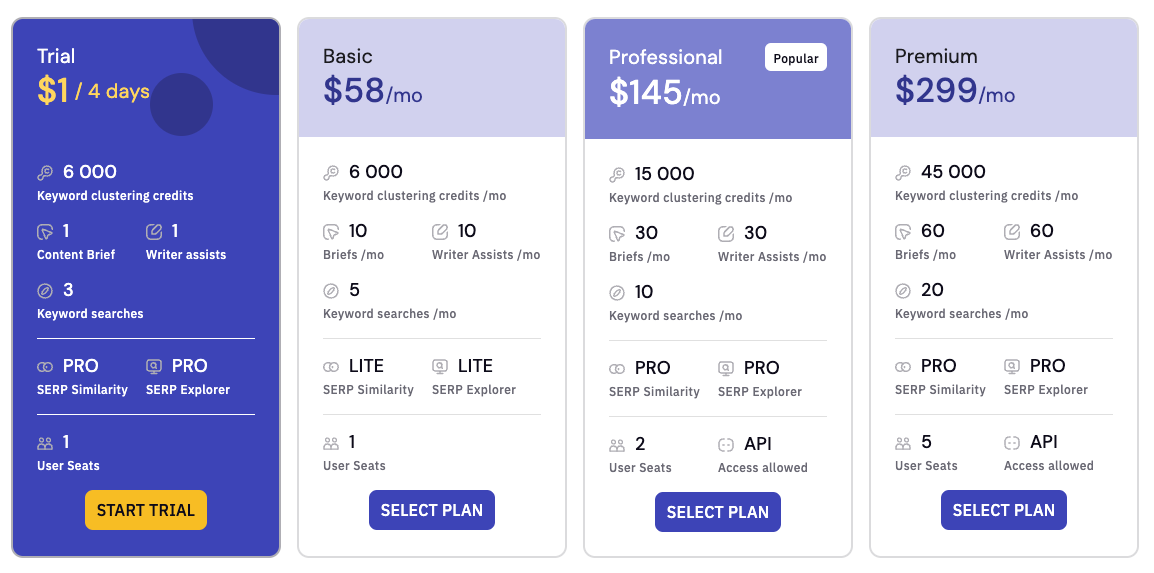Click the Popular badge on Professional
This screenshot has height=573, width=1154.
(x=796, y=58)
